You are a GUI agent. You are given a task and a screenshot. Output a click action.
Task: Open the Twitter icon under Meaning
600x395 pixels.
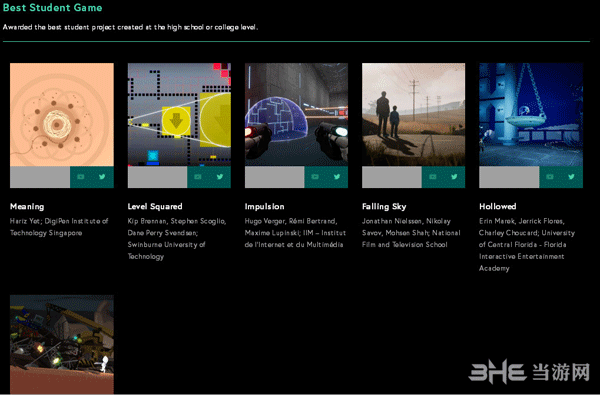coord(102,177)
